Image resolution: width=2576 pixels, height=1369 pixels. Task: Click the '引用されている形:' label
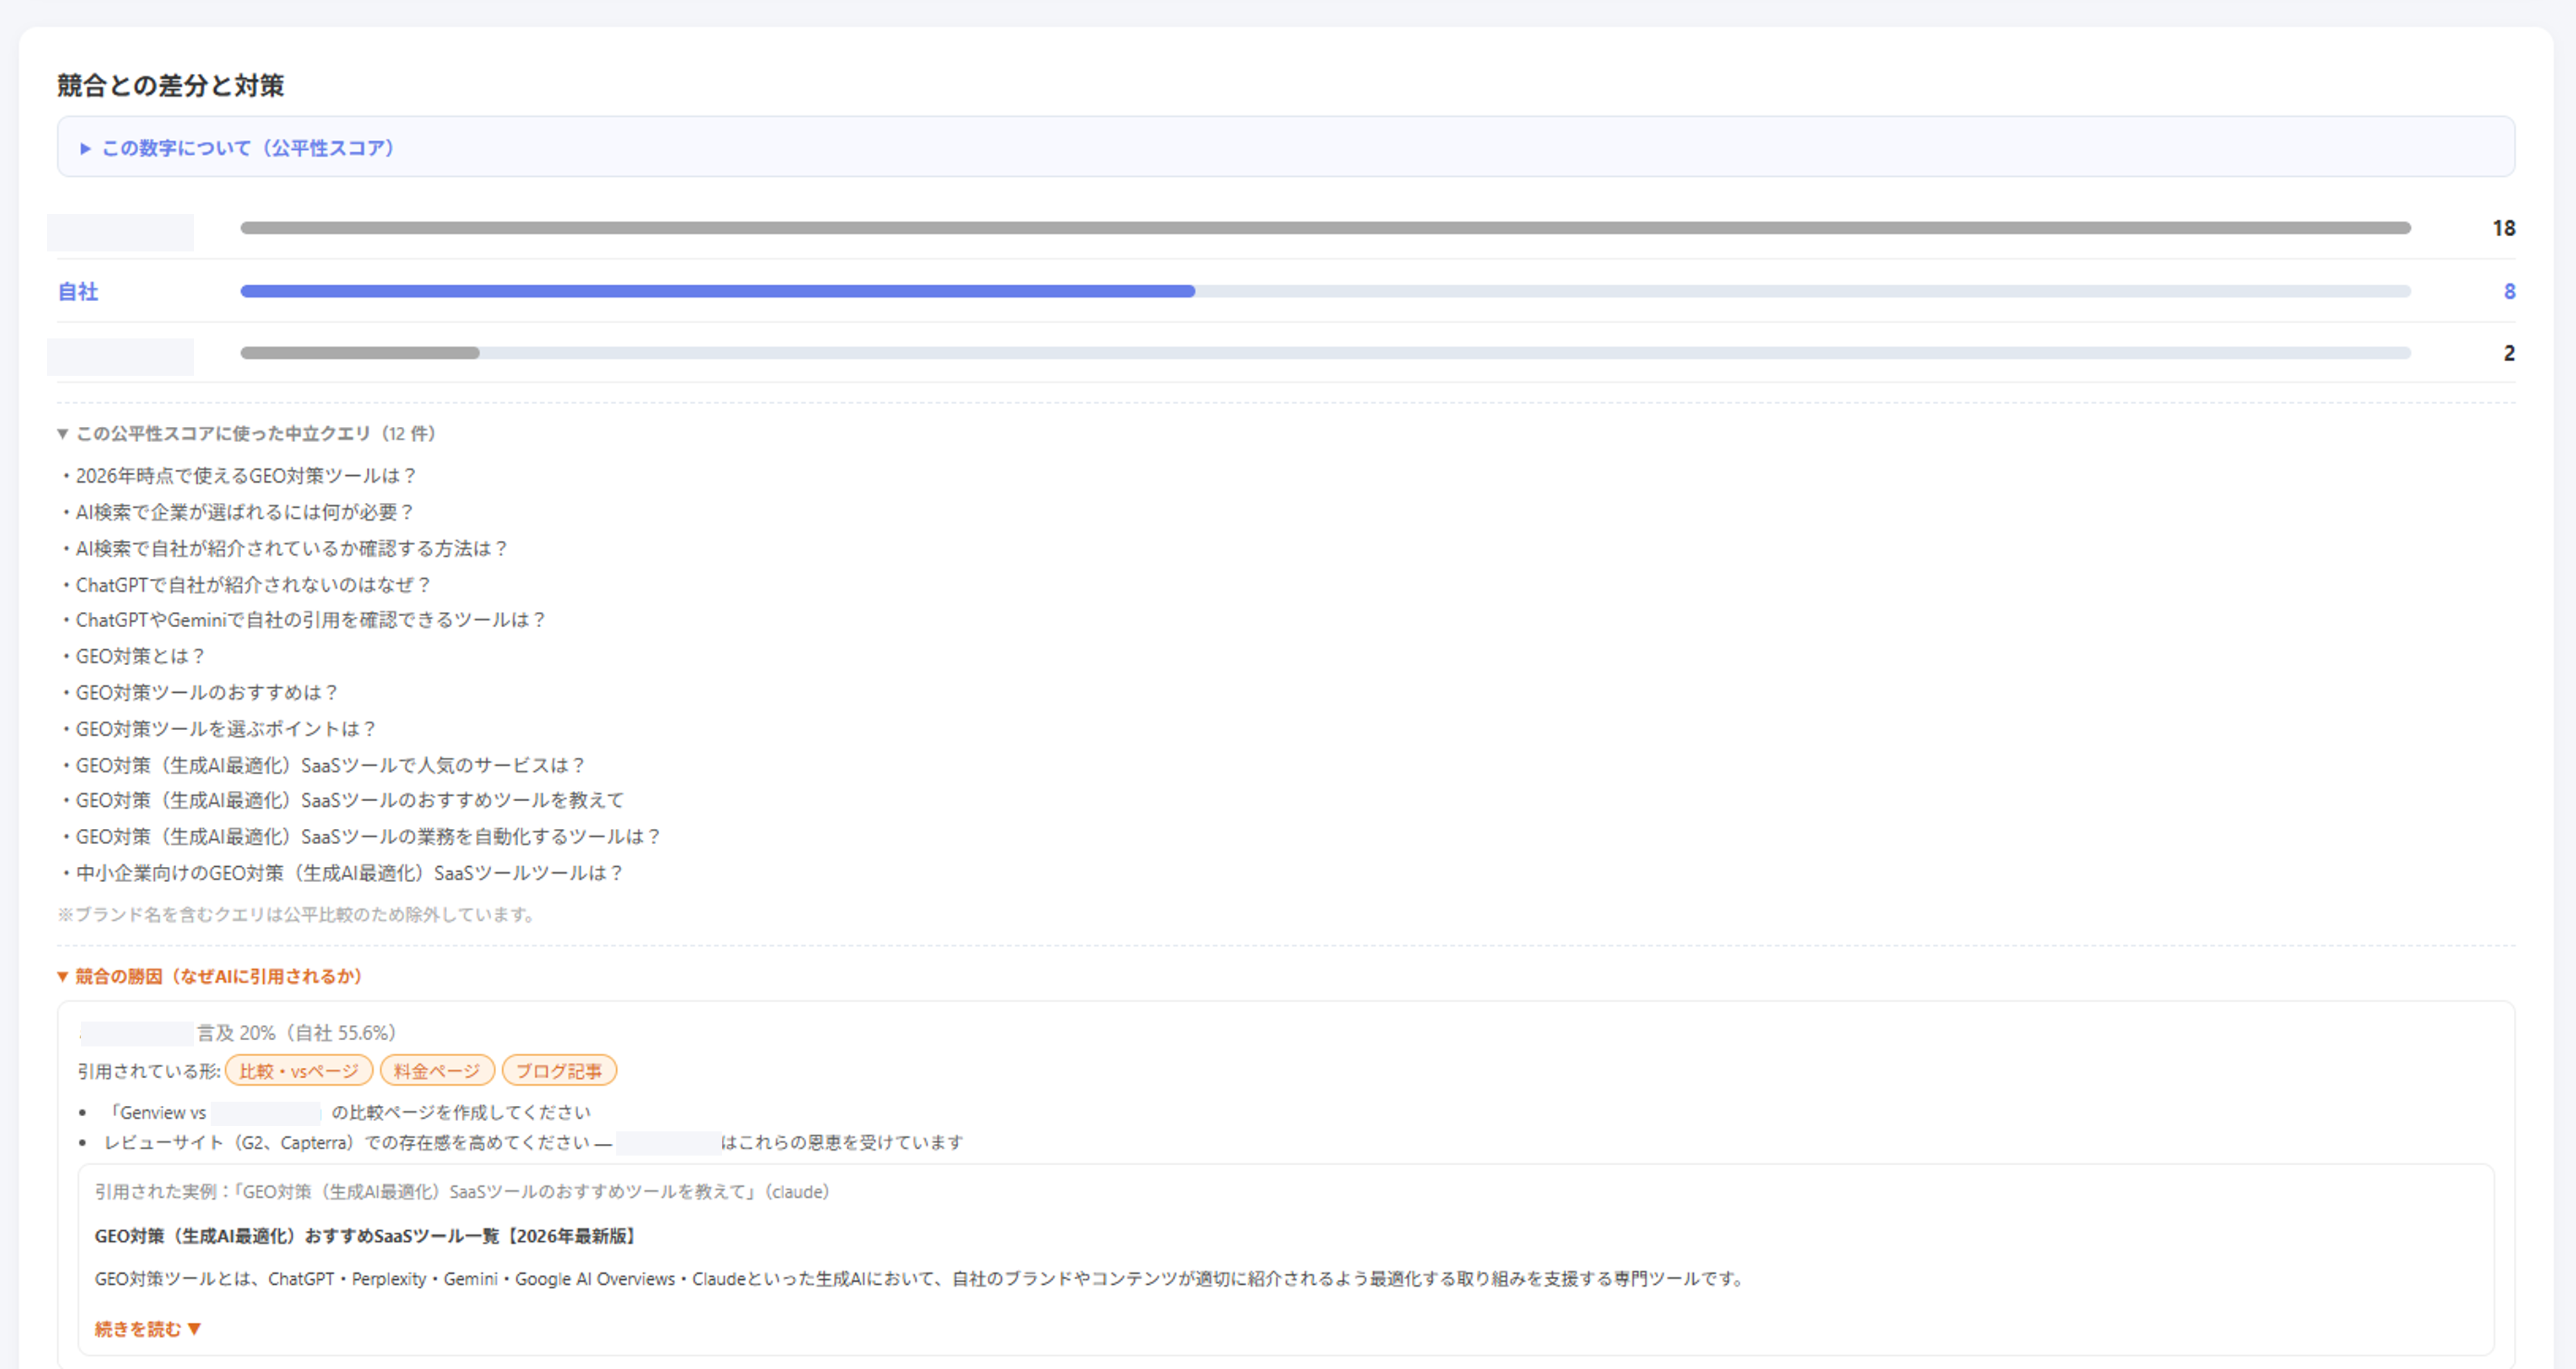pyautogui.click(x=149, y=1072)
